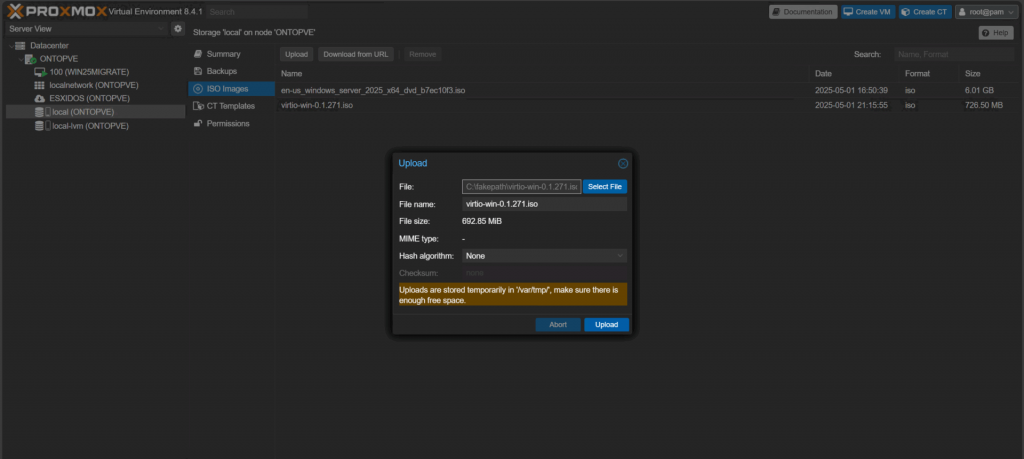Image resolution: width=1024 pixels, height=459 pixels.
Task: Click the Create VM monitor icon
Action: point(848,12)
